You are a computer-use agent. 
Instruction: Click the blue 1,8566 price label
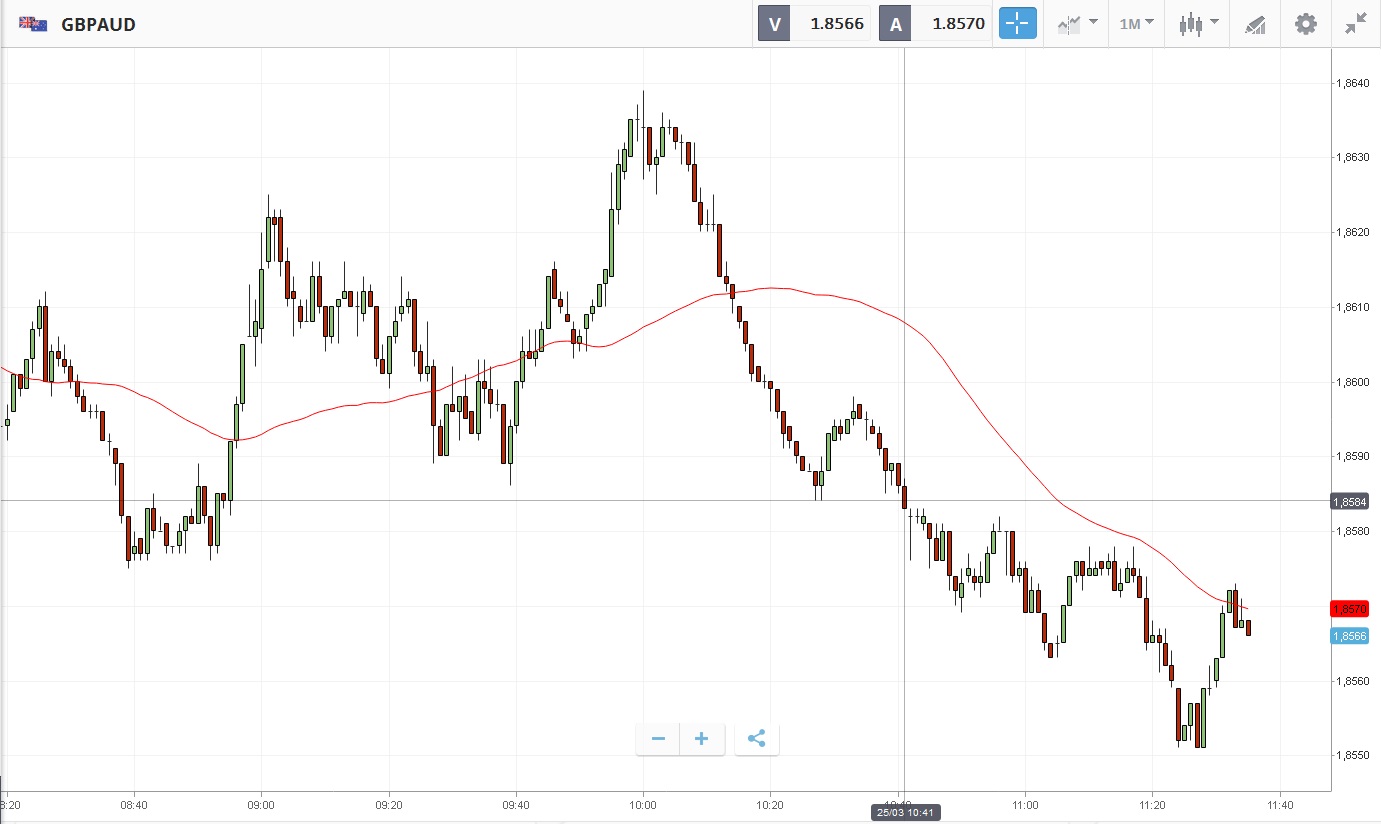click(x=1355, y=636)
